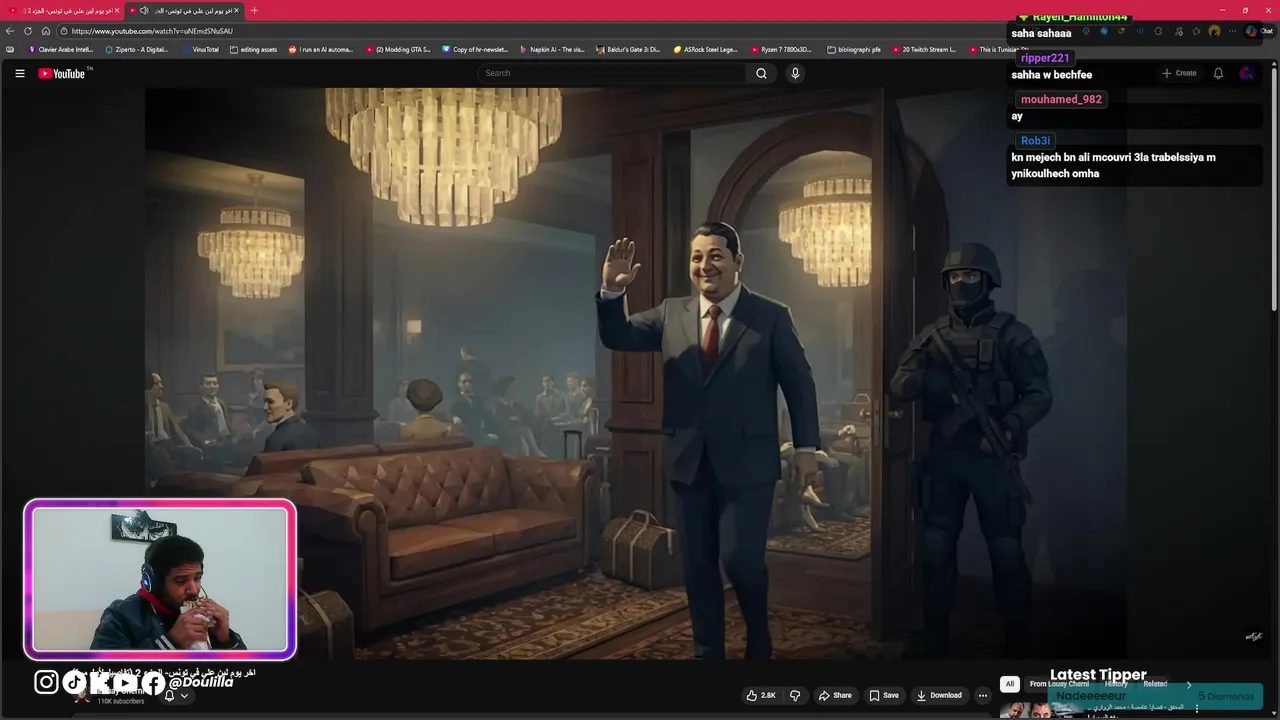Go back in the browser
Image resolution: width=1280 pixels, height=720 pixels.
pyautogui.click(x=10, y=31)
